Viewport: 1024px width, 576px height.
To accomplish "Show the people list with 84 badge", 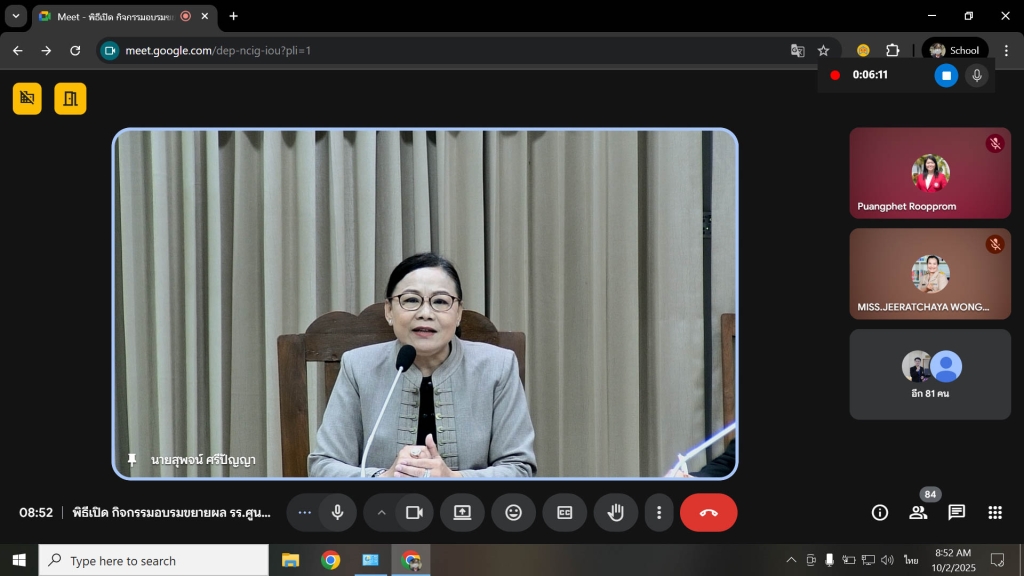I will (x=918, y=512).
